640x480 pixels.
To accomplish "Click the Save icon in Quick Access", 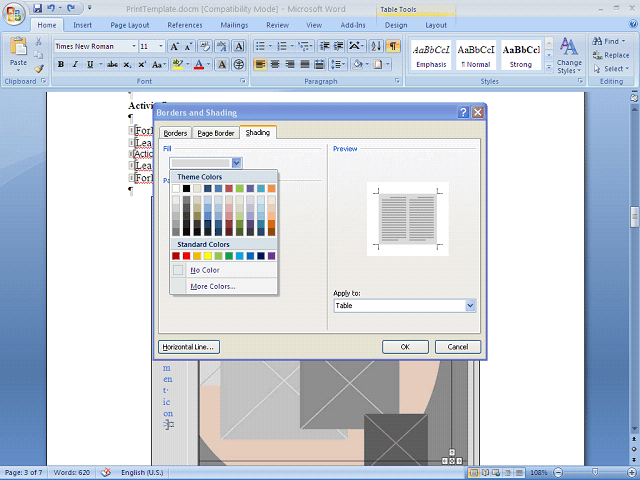I will tap(37, 8).
